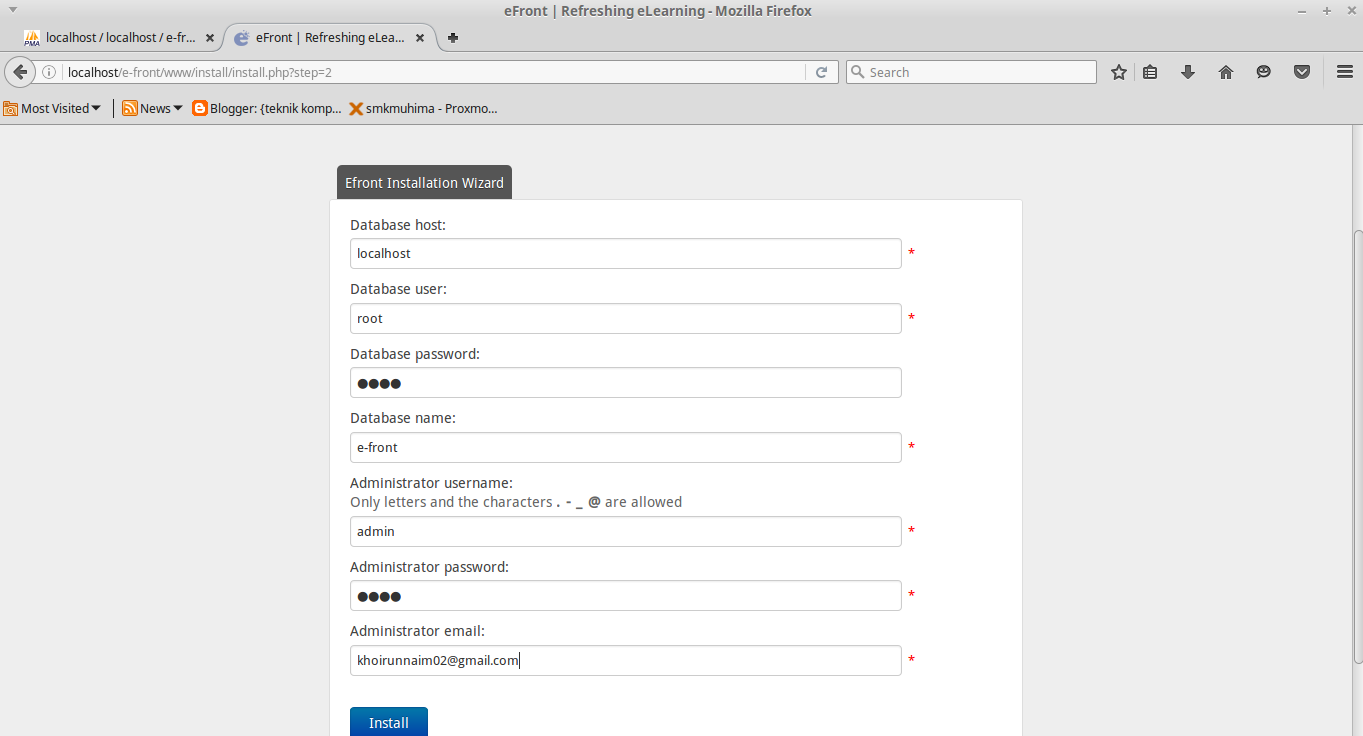The height and width of the screenshot is (736, 1363).
Task: Click the 'Database host:' label
Action: pos(398,225)
